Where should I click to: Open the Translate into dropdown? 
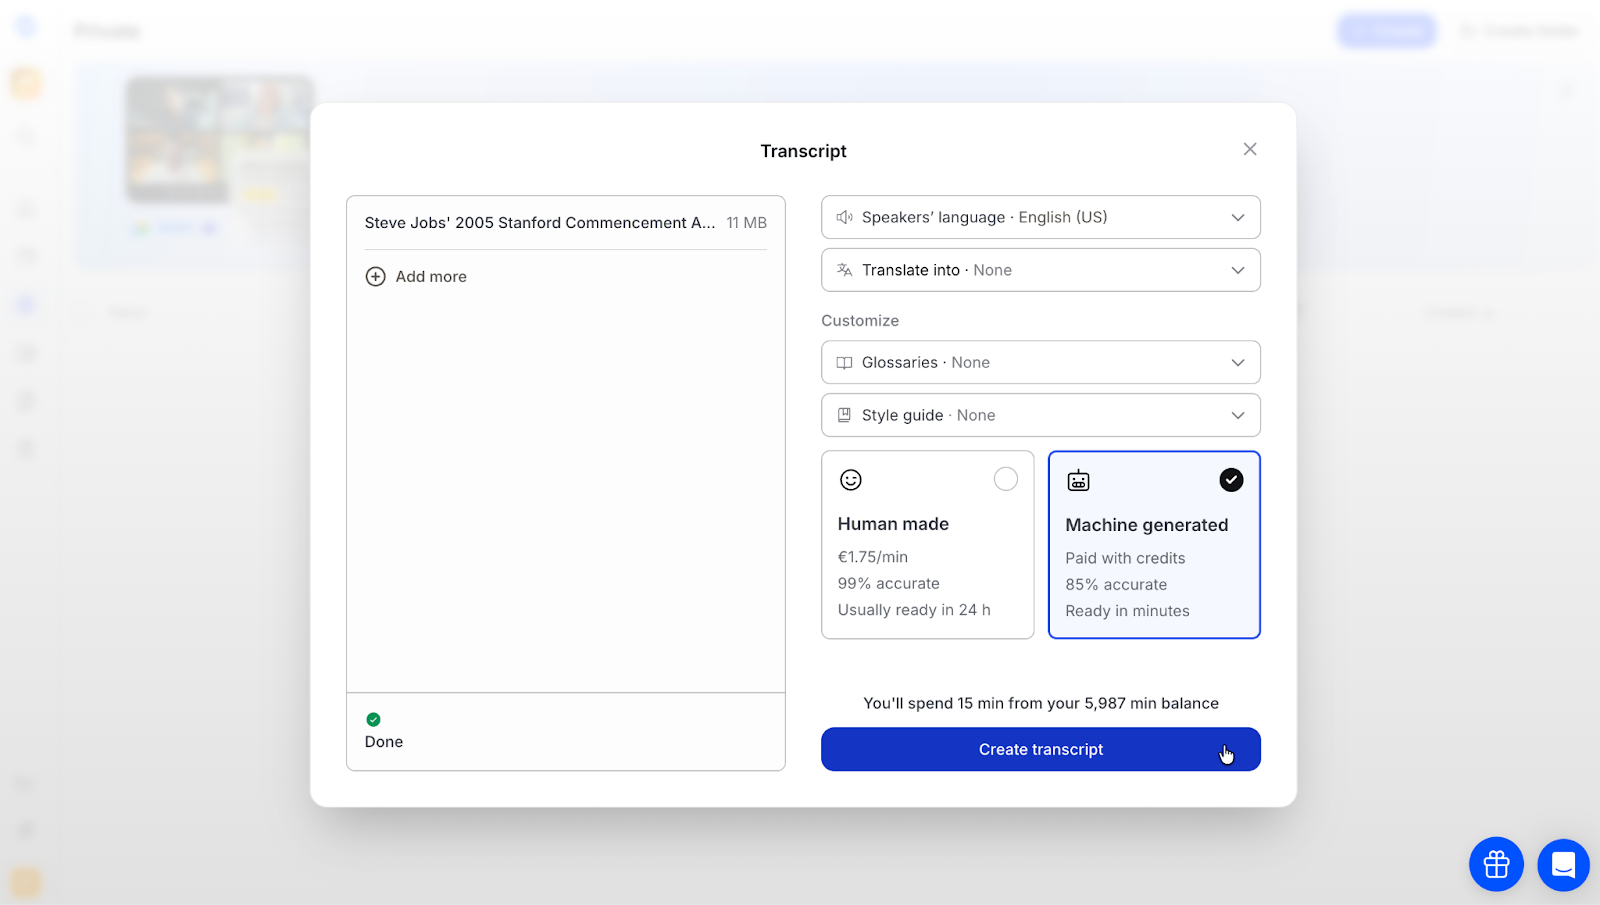(1040, 270)
